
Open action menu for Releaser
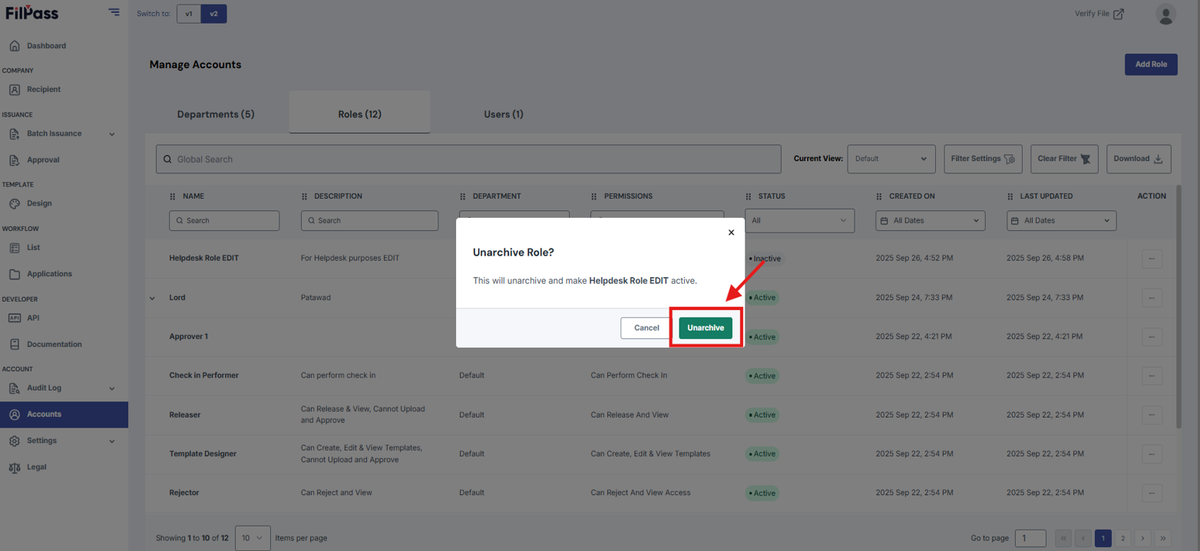tap(1151, 415)
